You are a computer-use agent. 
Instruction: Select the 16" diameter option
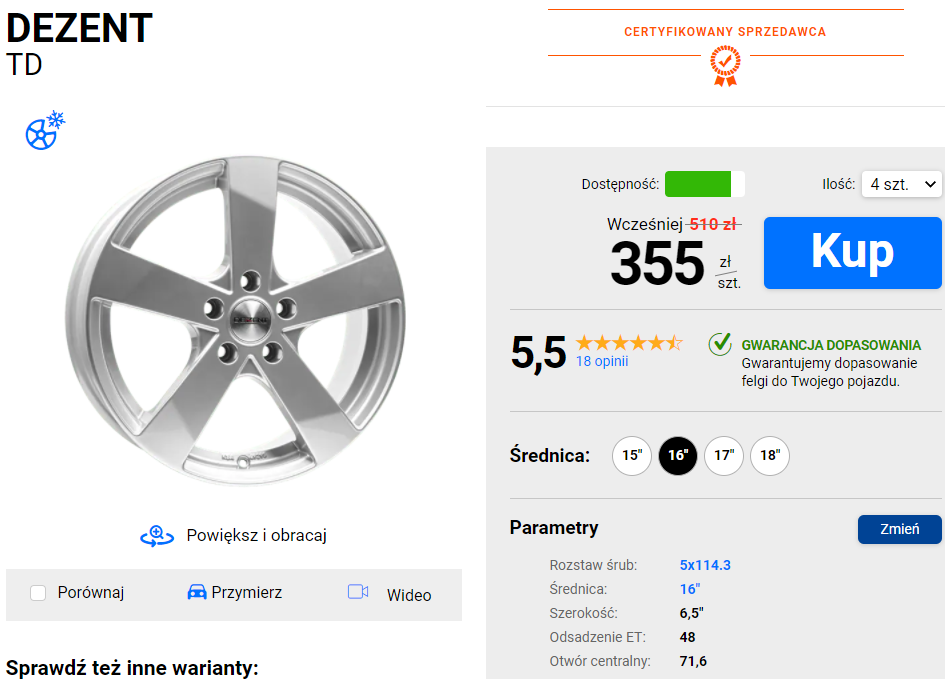(x=678, y=455)
